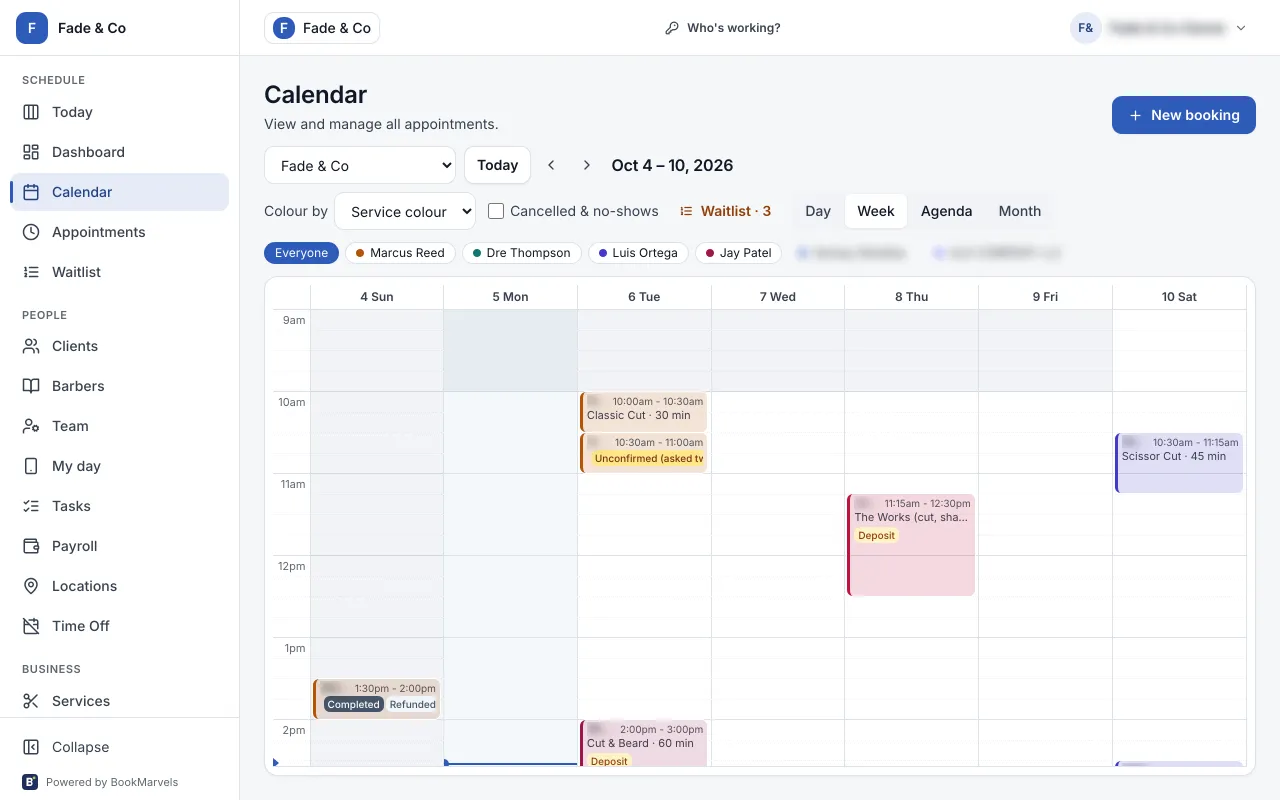Open the 10:00am Classic Cut appointment
This screenshot has height=800, width=1280.
coord(643,412)
